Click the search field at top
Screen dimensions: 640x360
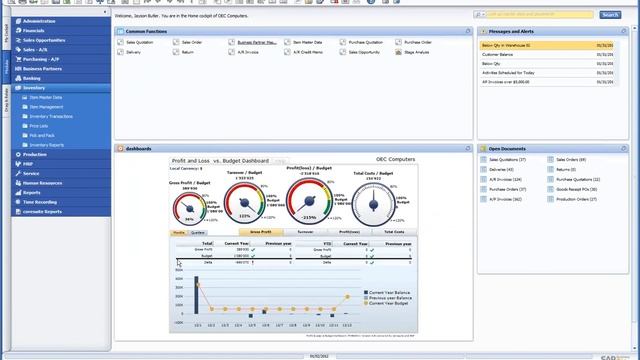click(540, 15)
